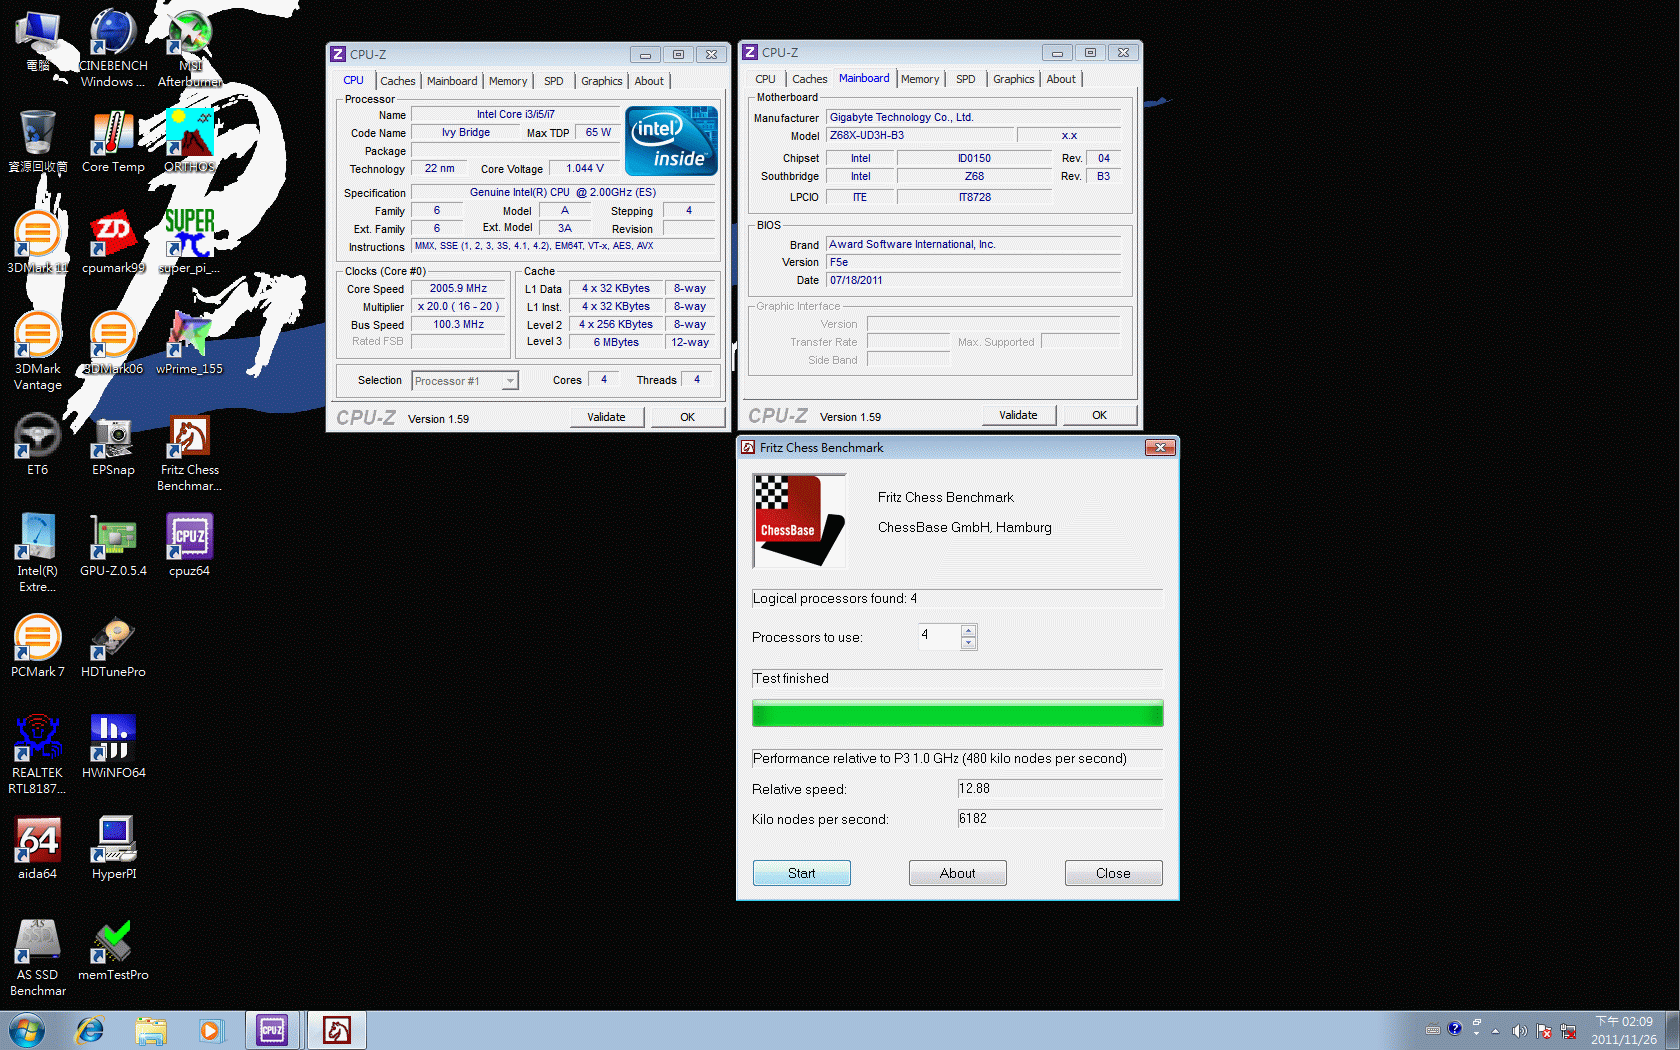Select the HDTunePro desktop icon
The width and height of the screenshot is (1680, 1050).
[113, 647]
